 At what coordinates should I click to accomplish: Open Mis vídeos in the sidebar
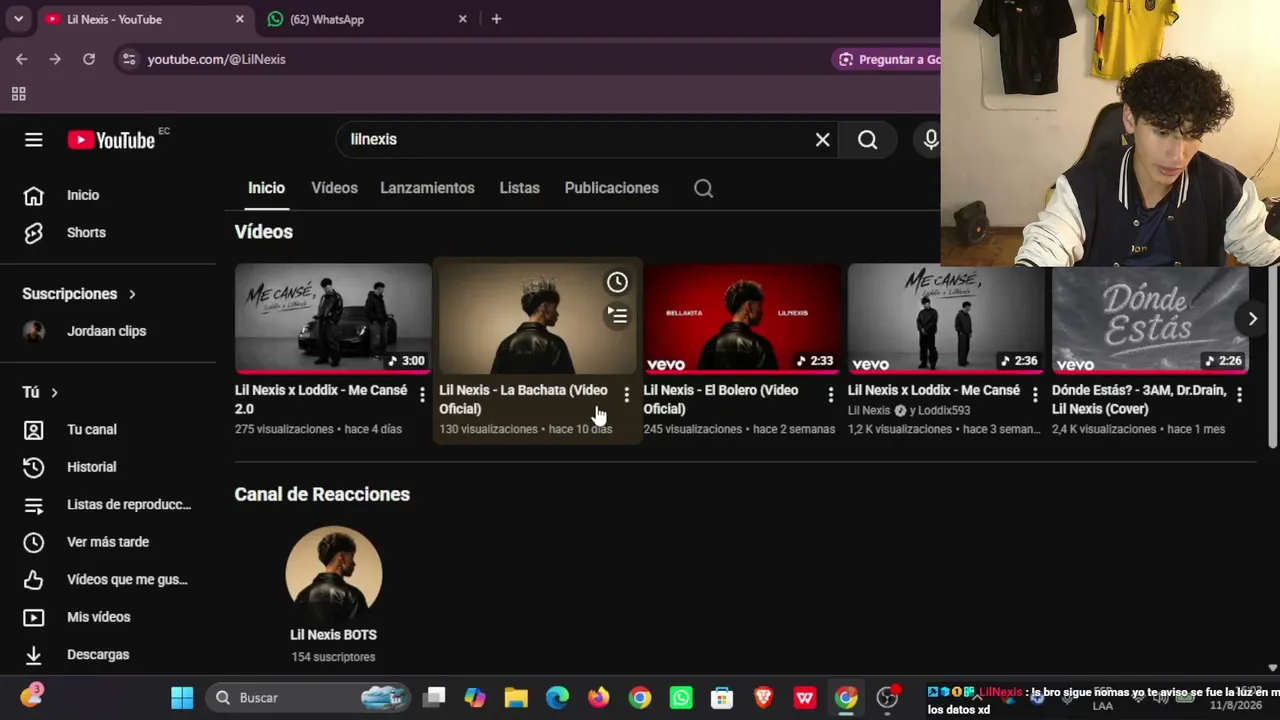pos(108,617)
